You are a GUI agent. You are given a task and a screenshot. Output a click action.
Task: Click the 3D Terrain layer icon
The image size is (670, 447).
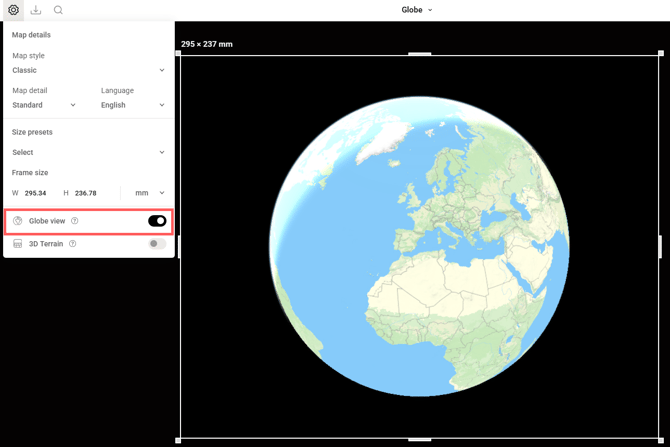(18, 244)
